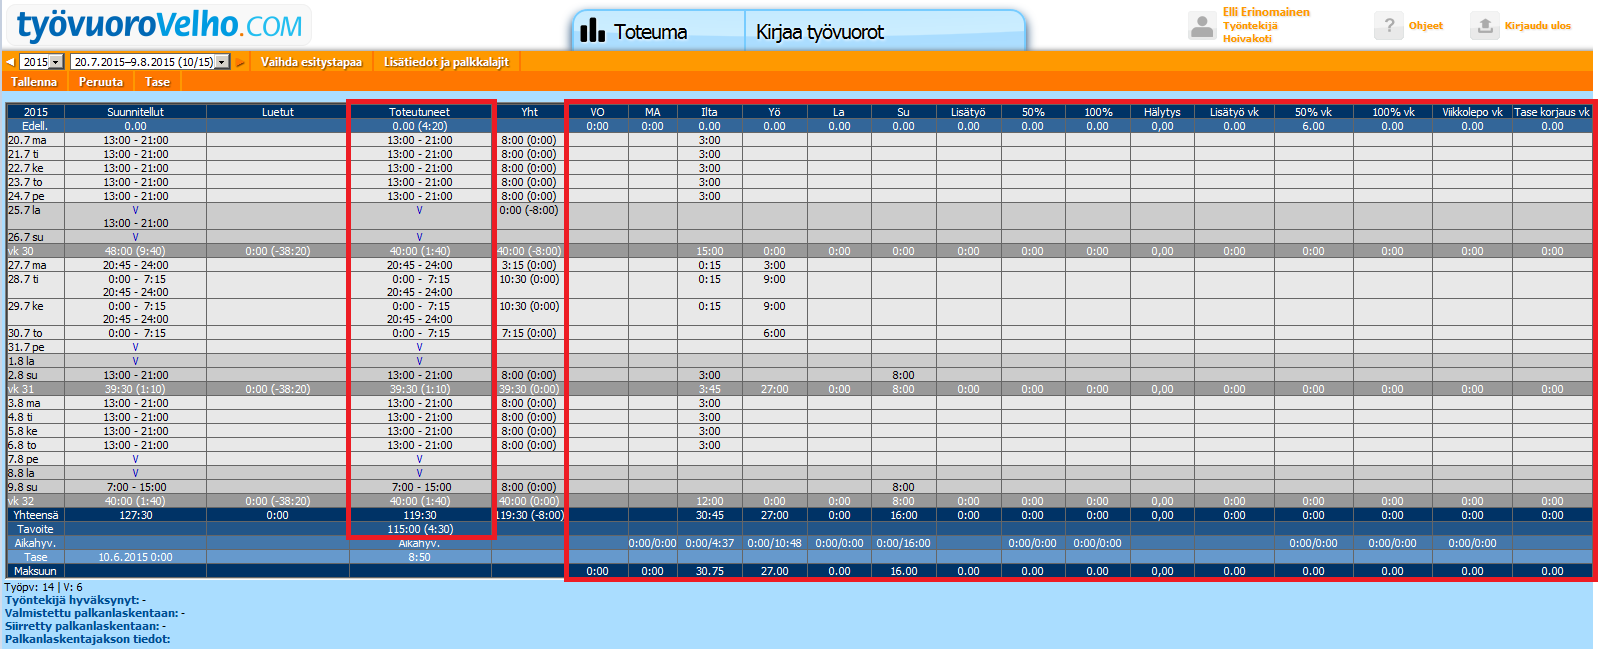Open the Ohjeet help link
1605x649 pixels.
[1426, 26]
